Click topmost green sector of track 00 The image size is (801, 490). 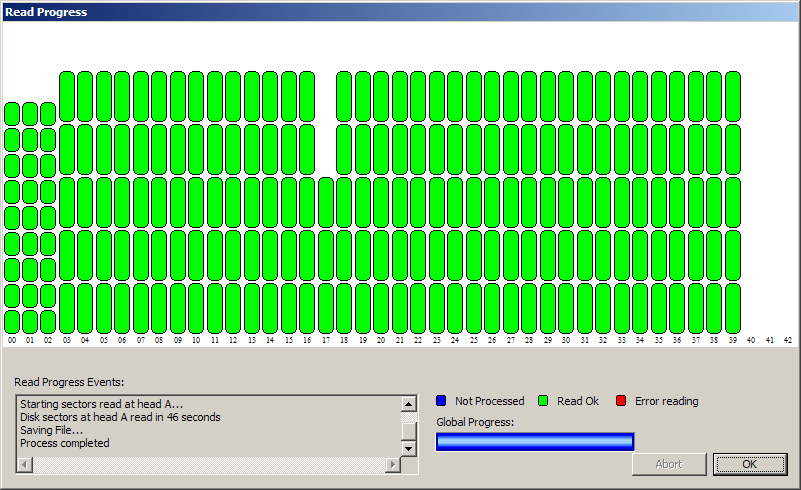12,114
